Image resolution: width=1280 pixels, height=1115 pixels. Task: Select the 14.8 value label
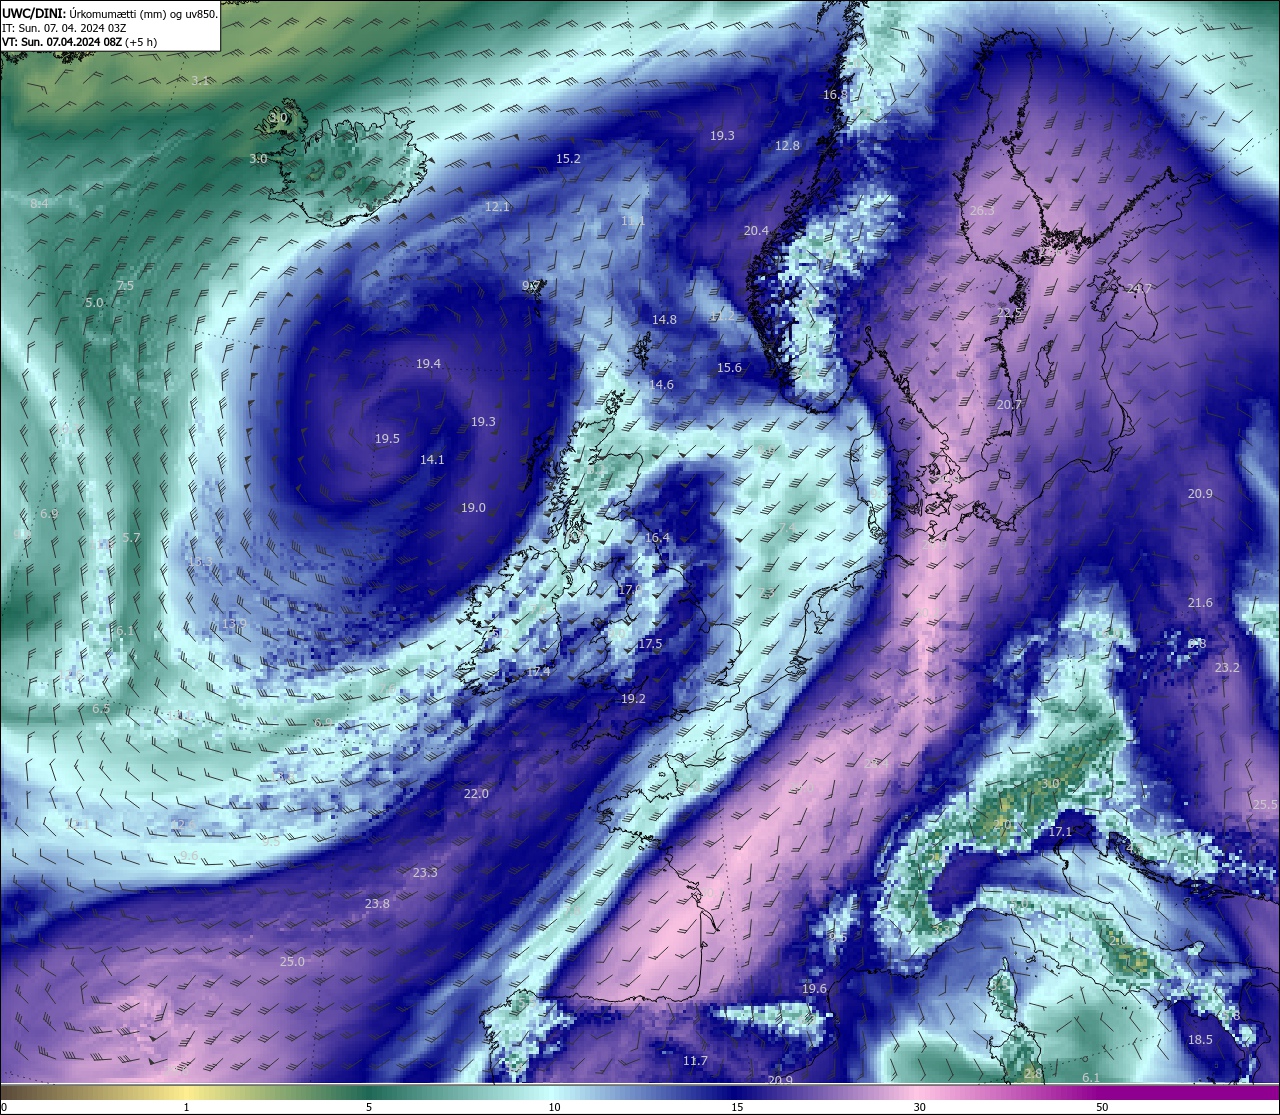[664, 320]
